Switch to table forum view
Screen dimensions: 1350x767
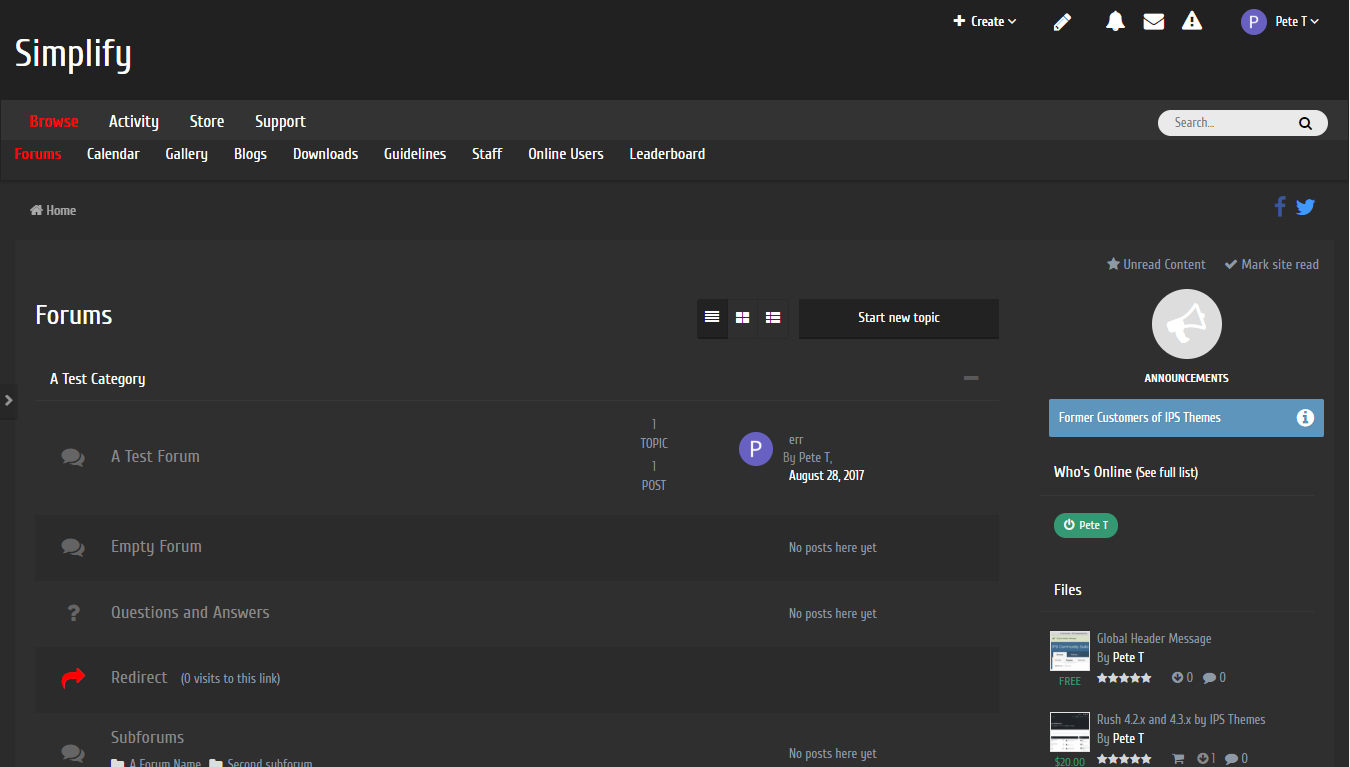(x=712, y=317)
